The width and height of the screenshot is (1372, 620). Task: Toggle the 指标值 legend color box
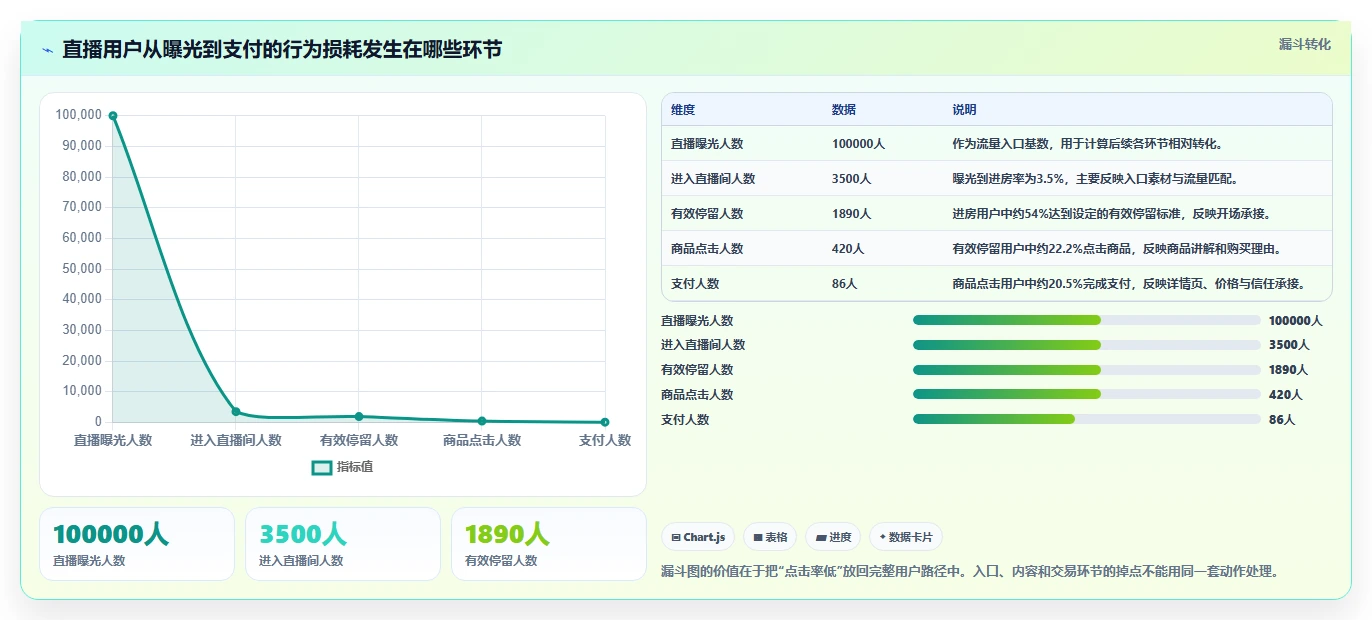tap(321, 467)
